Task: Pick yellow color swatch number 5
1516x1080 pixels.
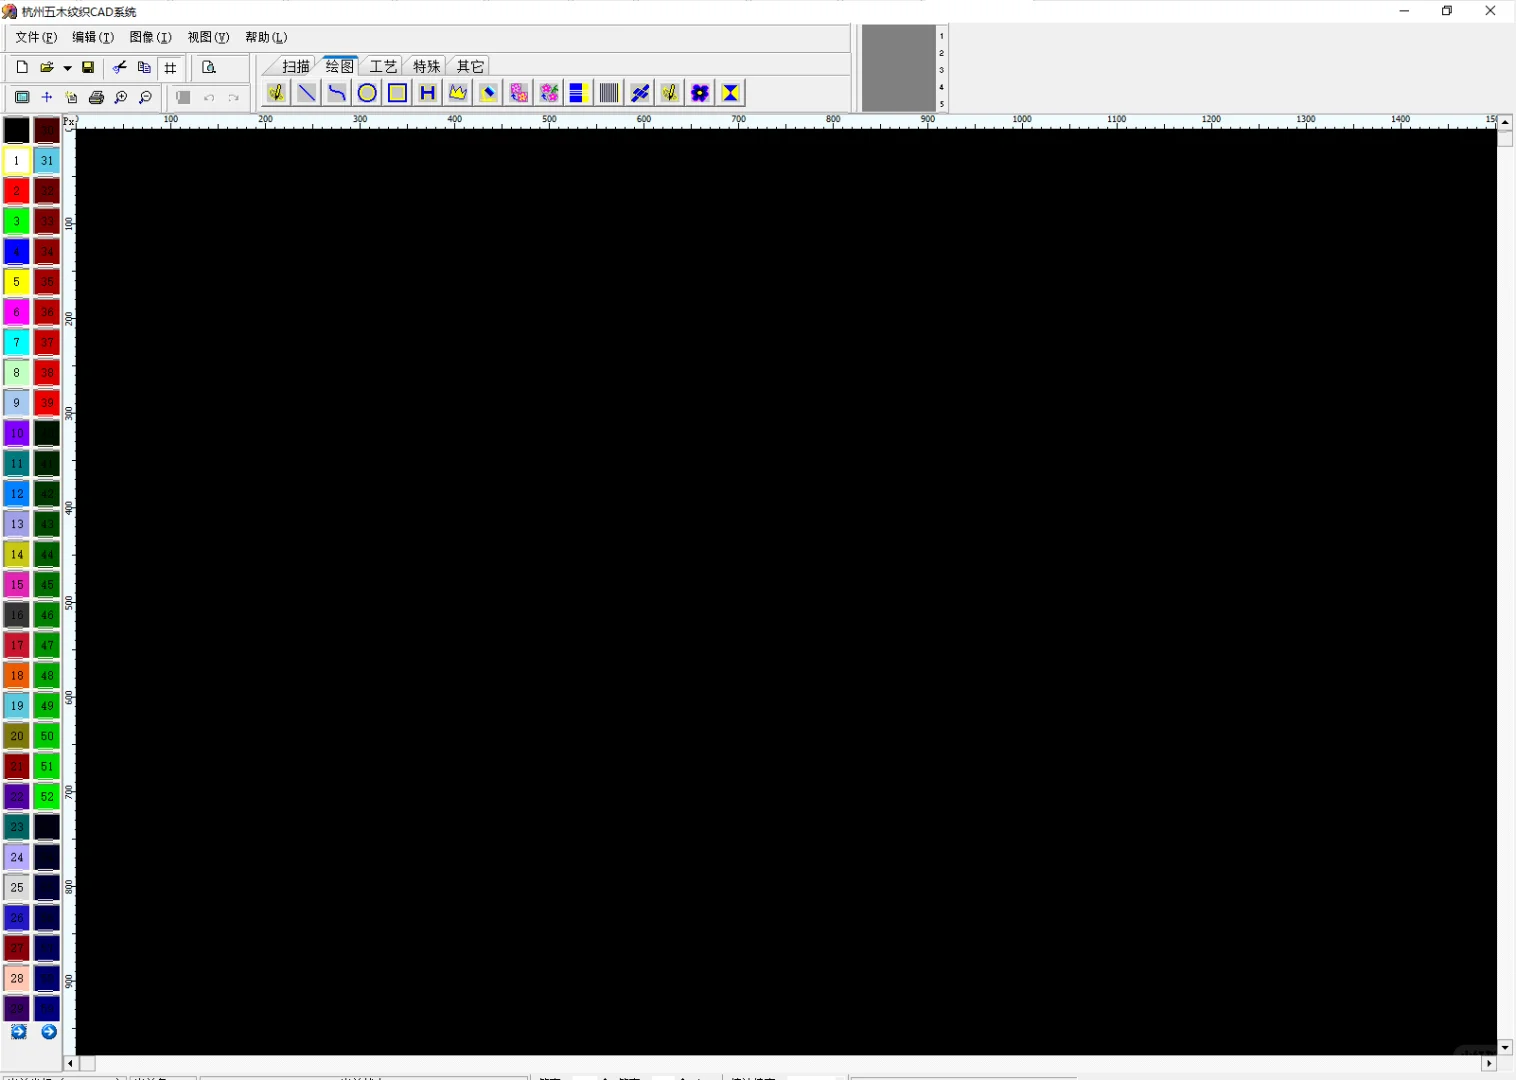Action: (x=16, y=282)
